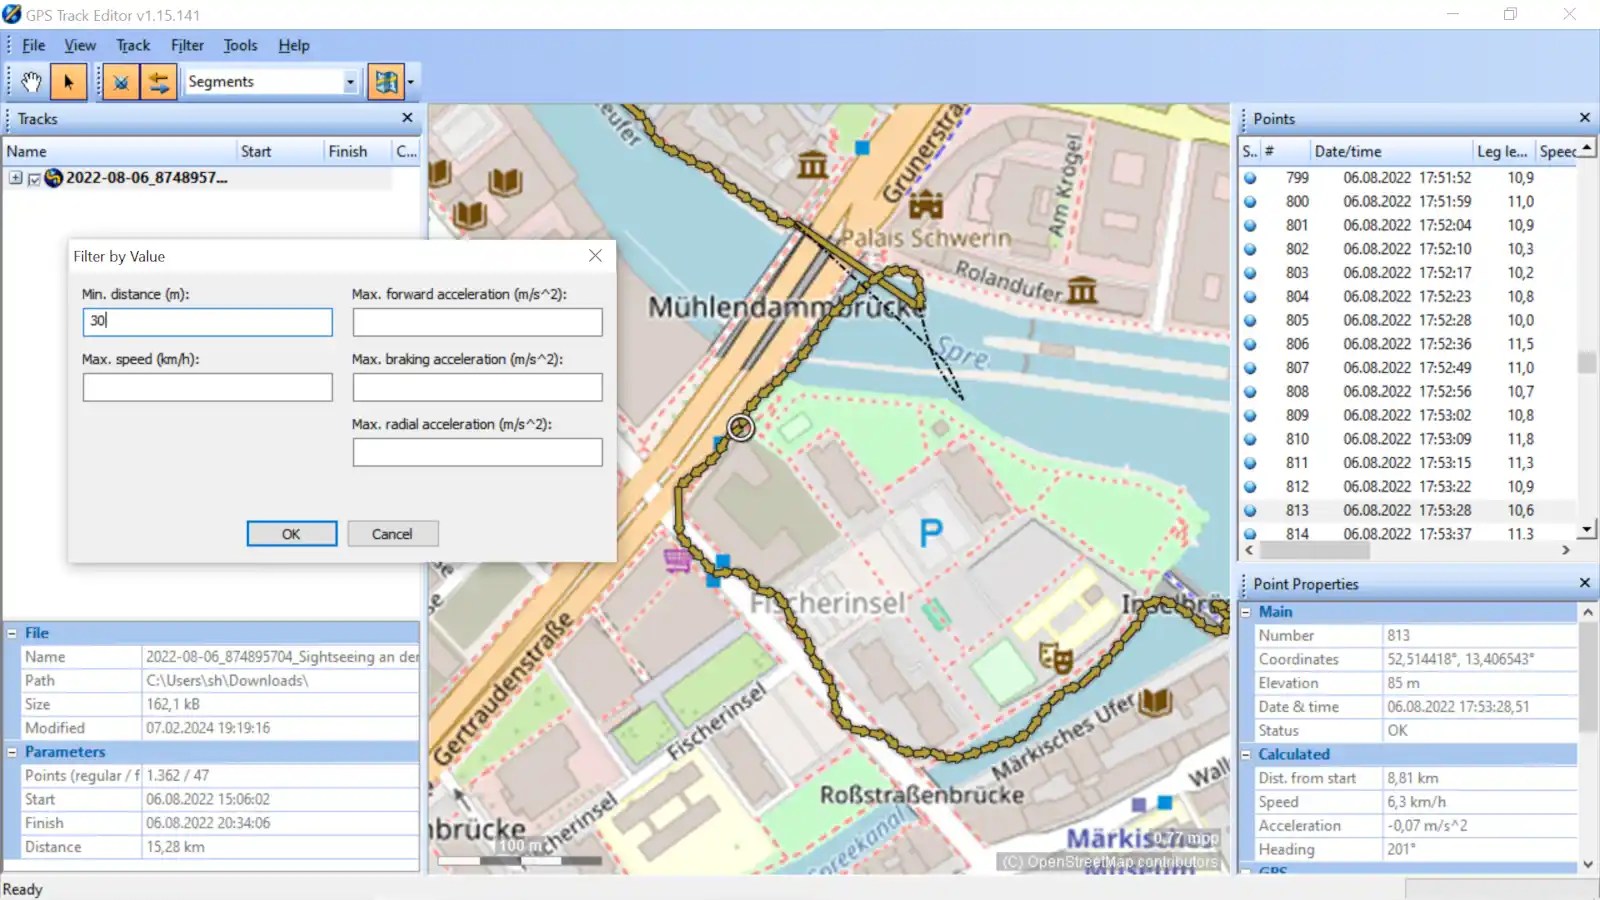The image size is (1600, 900).
Task: Sort points by number column
Action: tap(1285, 151)
